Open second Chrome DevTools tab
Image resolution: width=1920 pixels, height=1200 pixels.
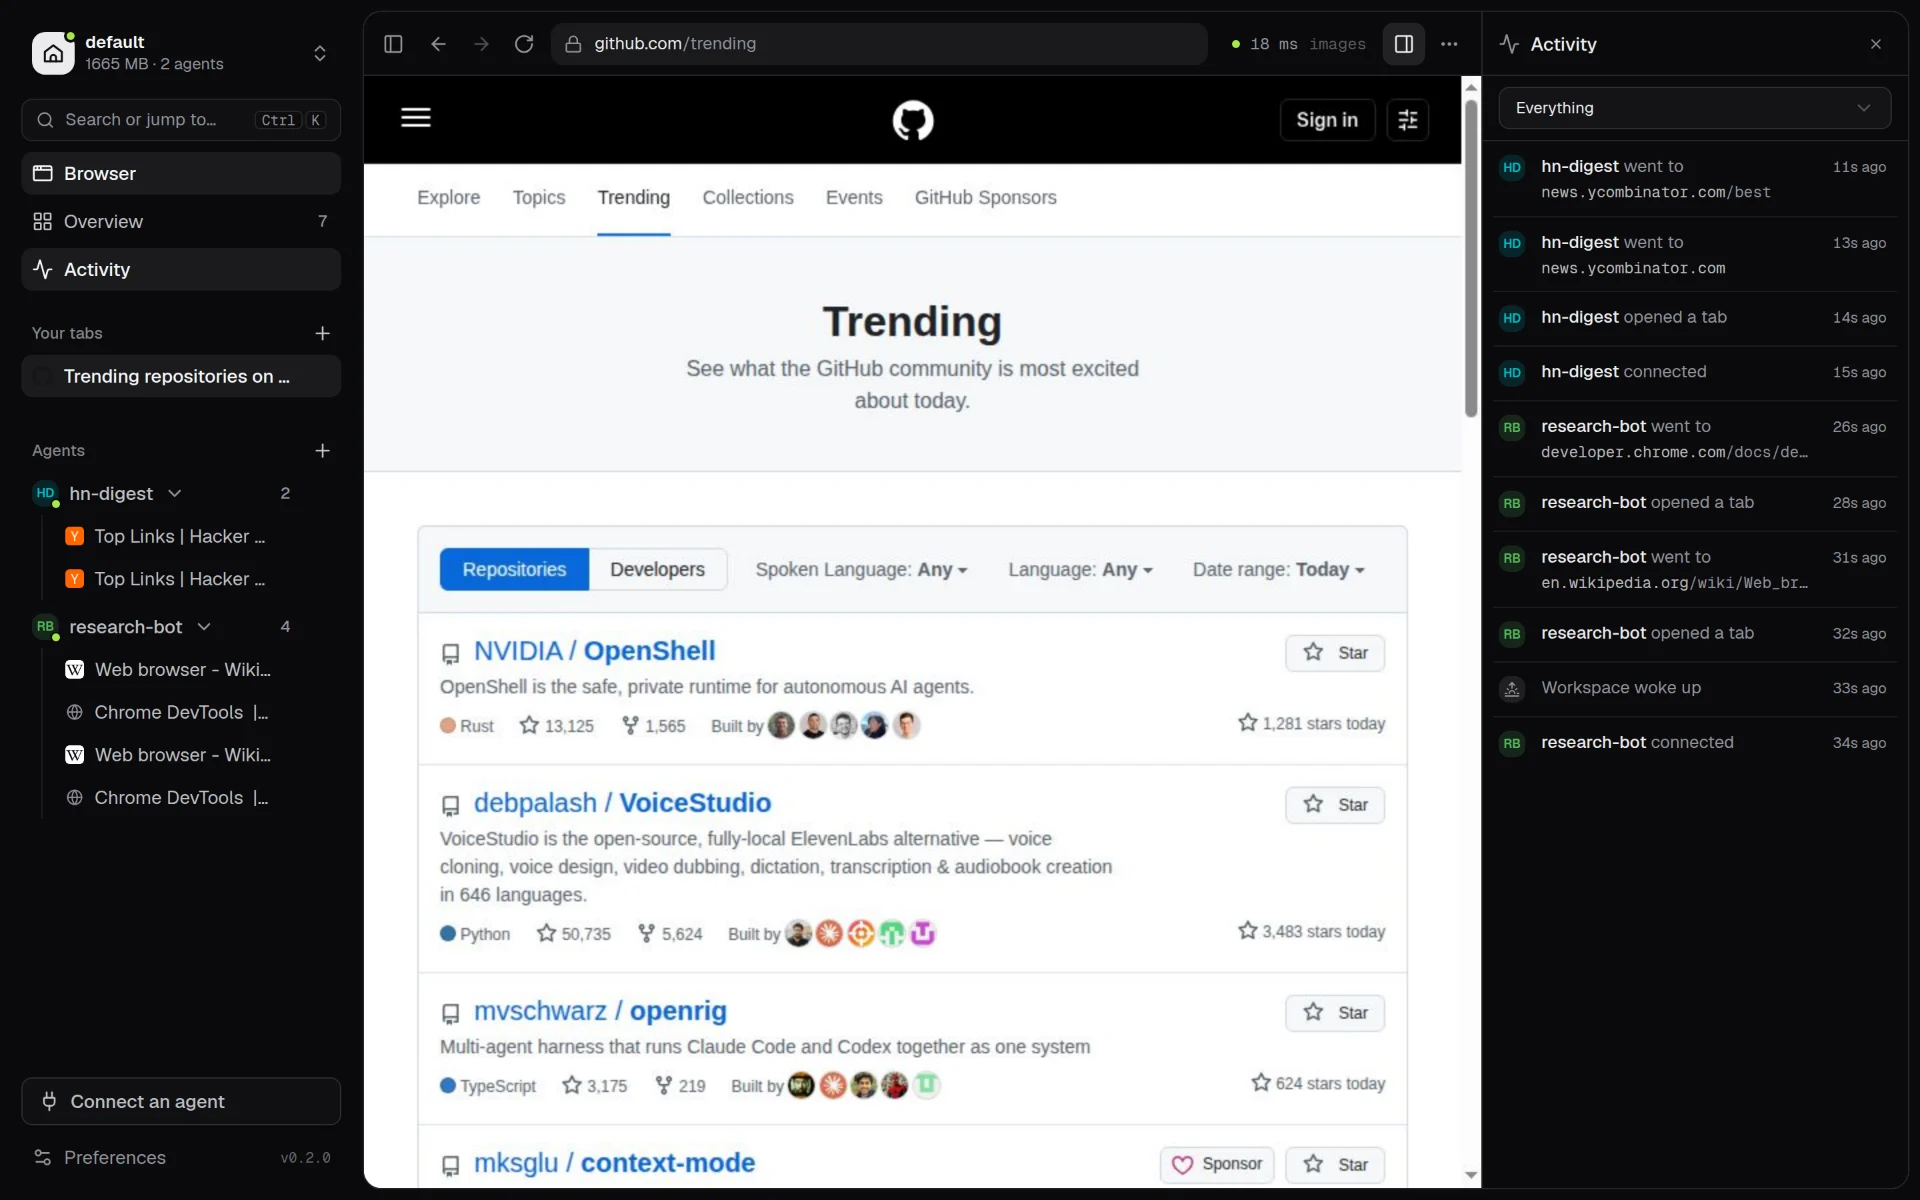(x=180, y=798)
